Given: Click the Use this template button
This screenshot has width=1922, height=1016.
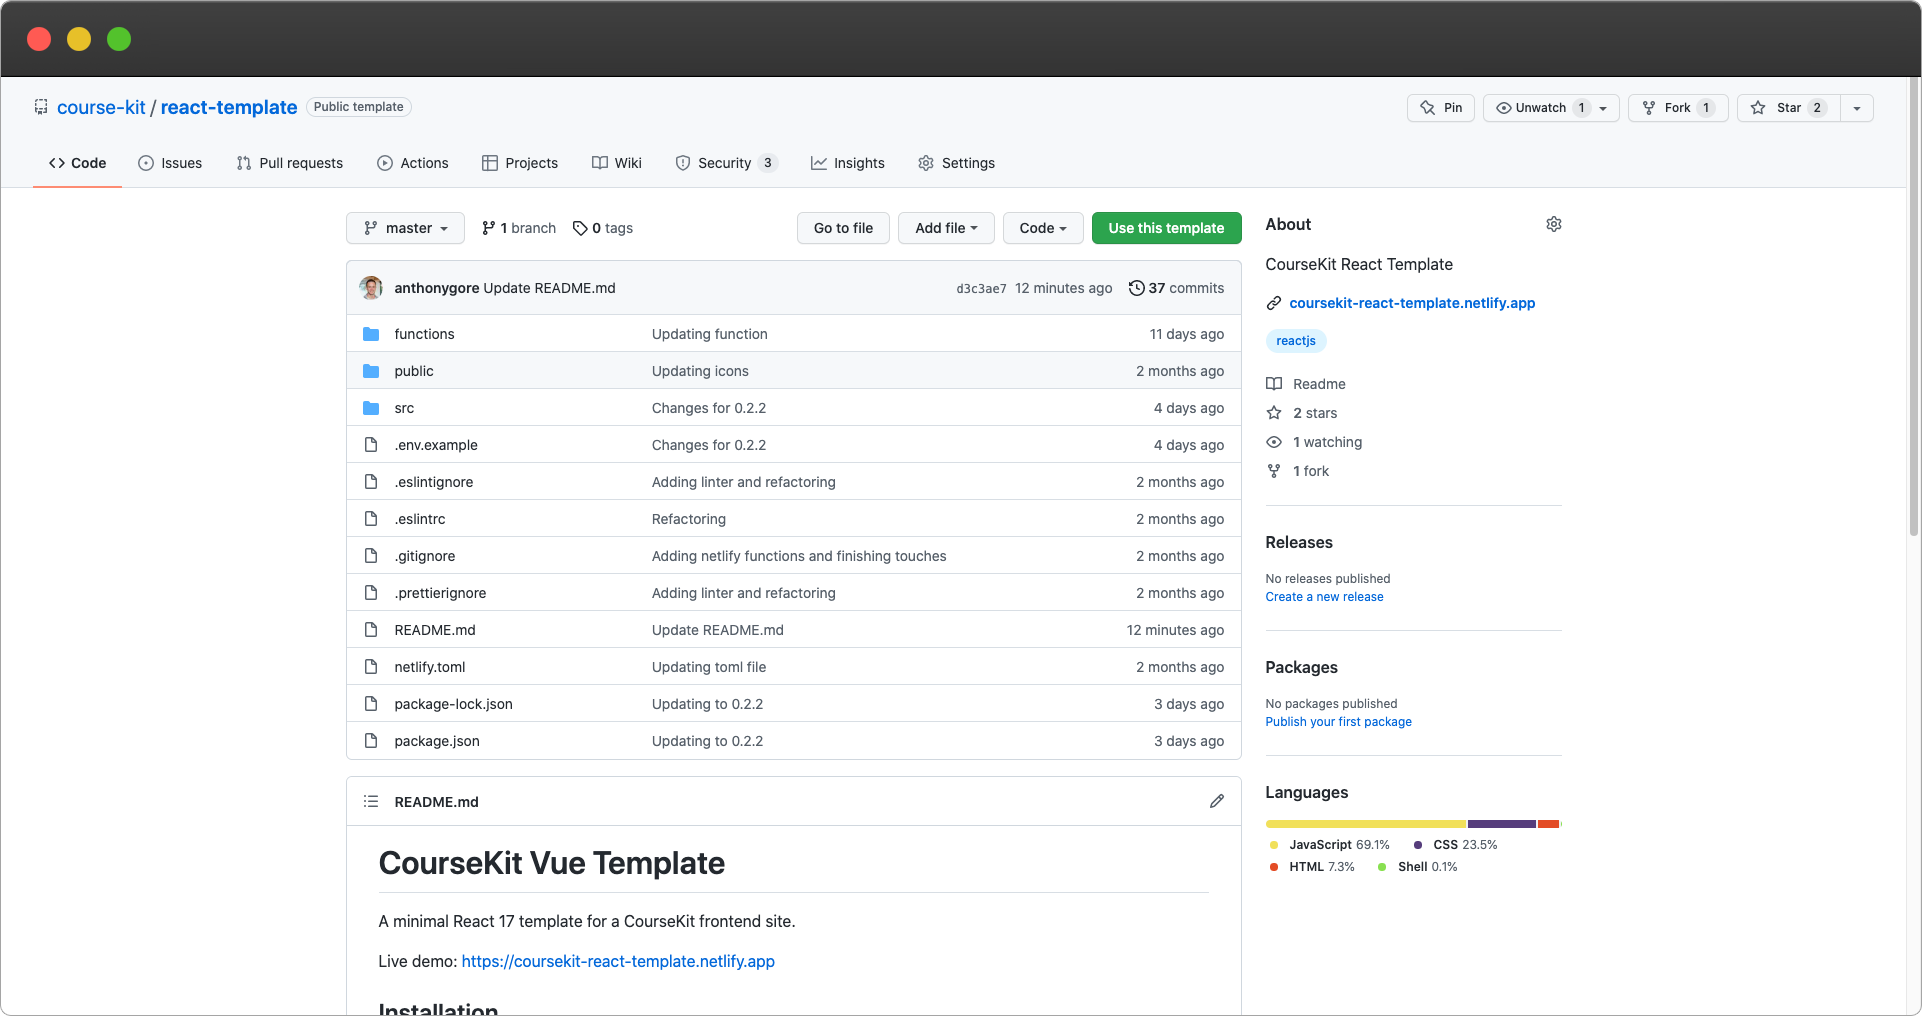Looking at the screenshot, I should coord(1166,228).
